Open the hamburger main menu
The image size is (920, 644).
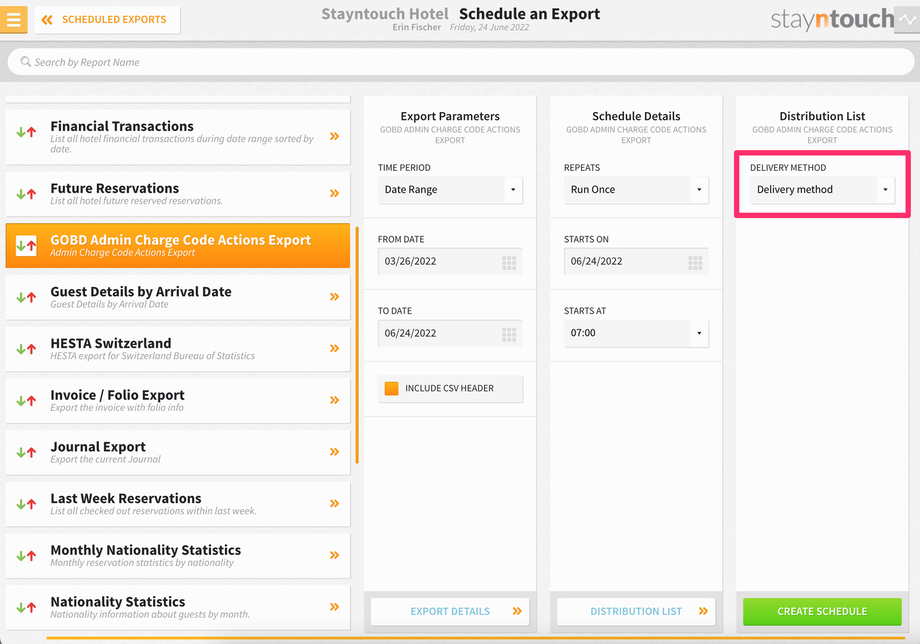tap(13, 19)
